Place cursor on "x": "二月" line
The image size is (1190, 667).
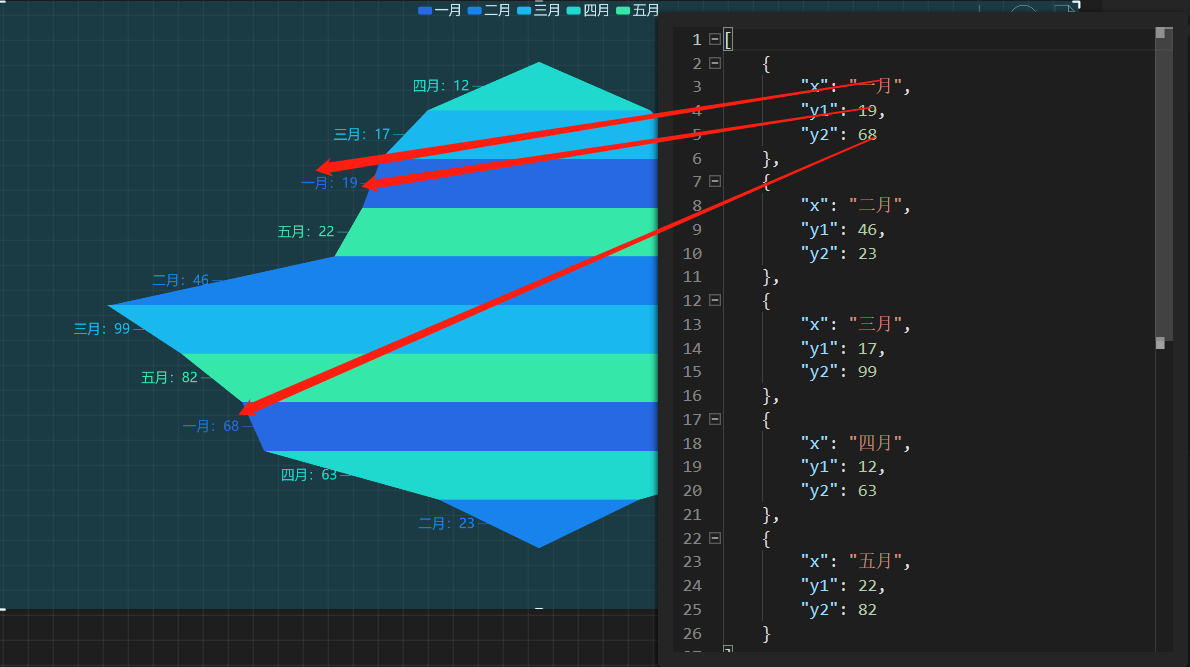coord(855,206)
